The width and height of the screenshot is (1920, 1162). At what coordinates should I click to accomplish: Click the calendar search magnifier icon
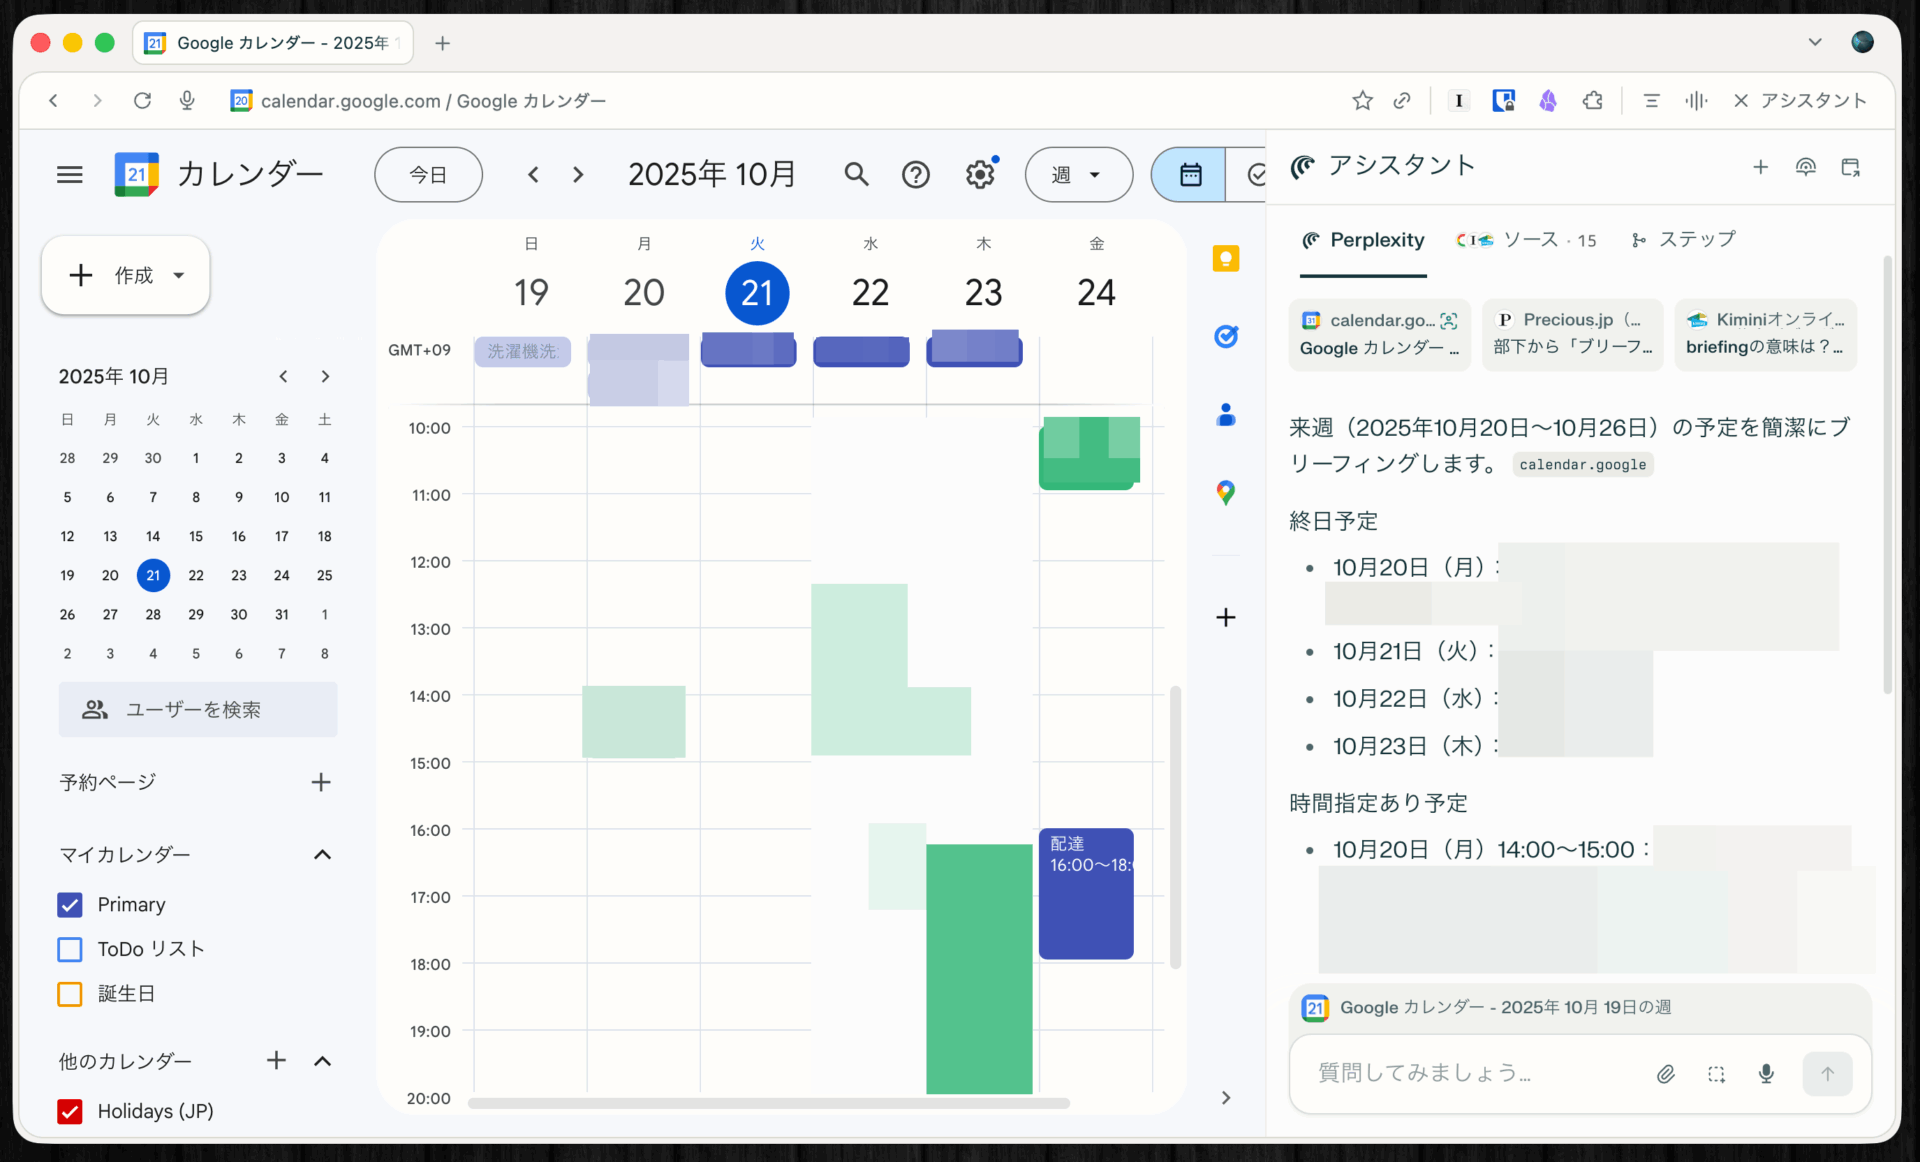click(x=856, y=175)
